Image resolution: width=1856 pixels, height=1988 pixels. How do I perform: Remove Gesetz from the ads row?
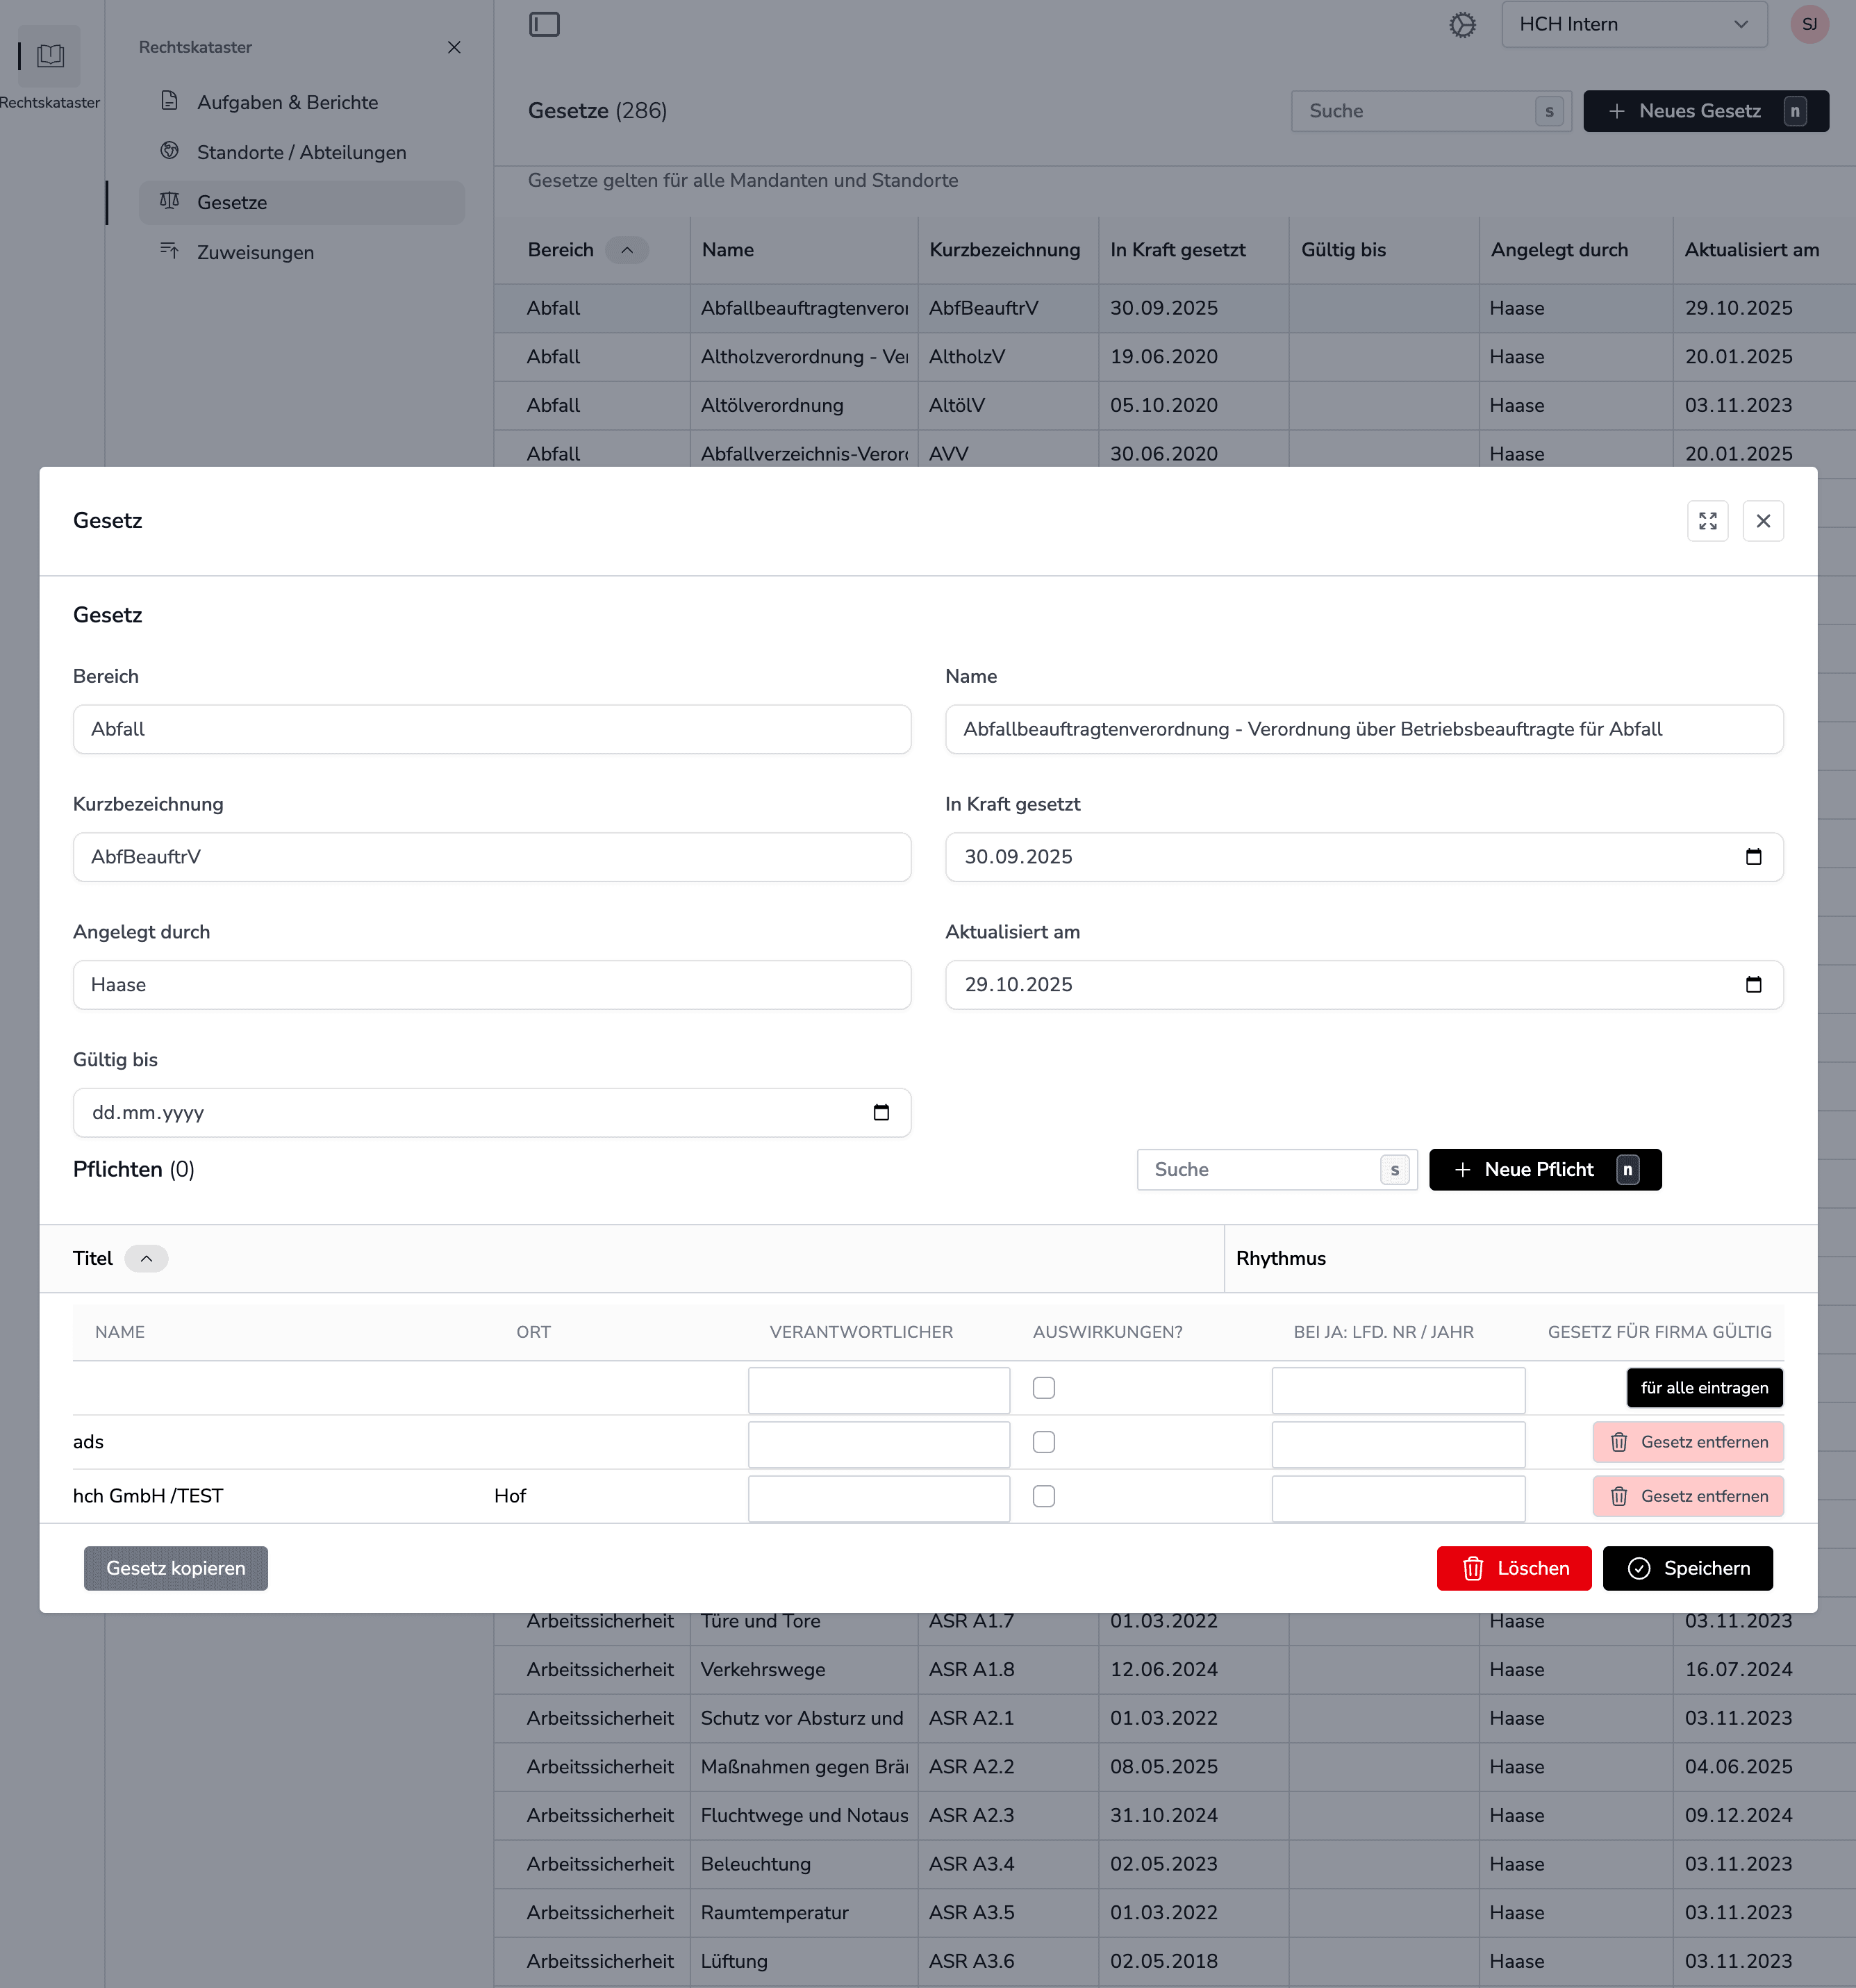(1688, 1442)
